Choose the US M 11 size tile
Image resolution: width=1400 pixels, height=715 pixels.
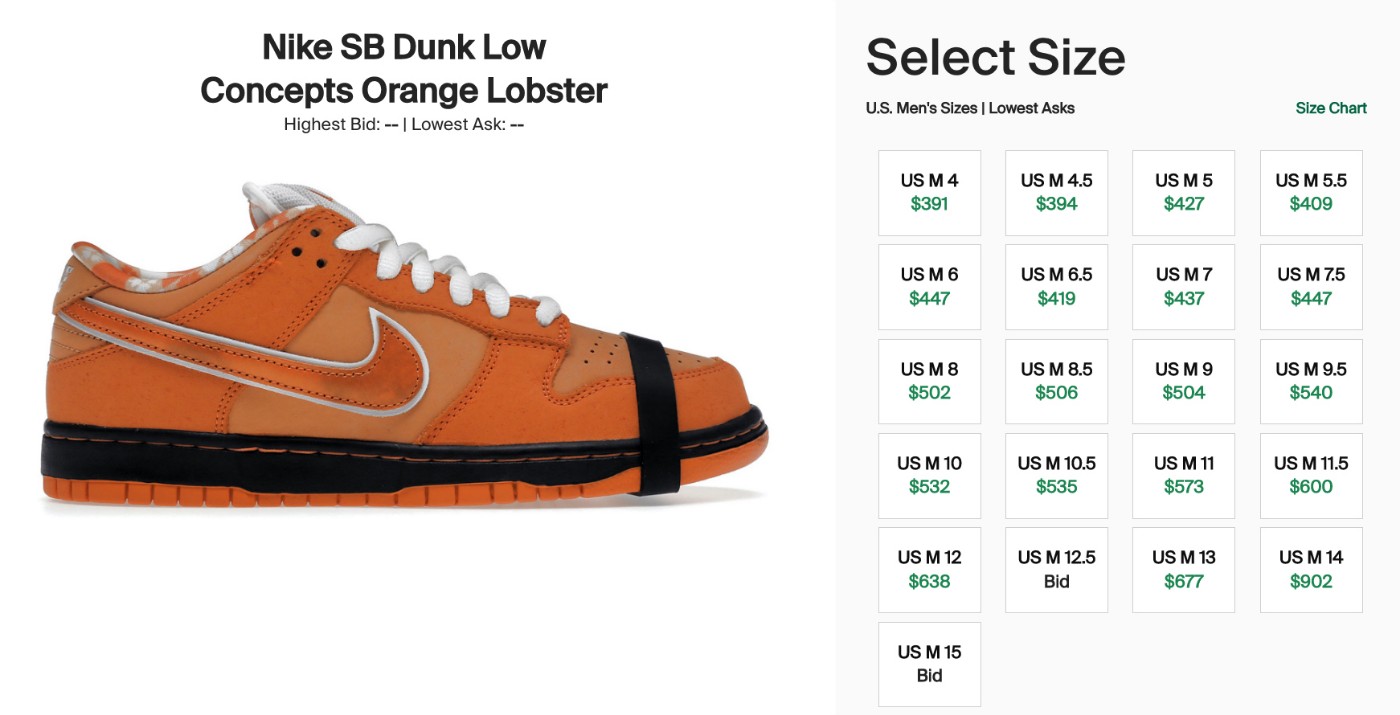(x=1183, y=475)
